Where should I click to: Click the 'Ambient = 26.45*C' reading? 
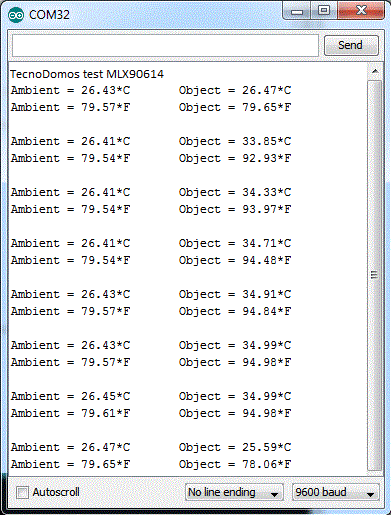70,396
